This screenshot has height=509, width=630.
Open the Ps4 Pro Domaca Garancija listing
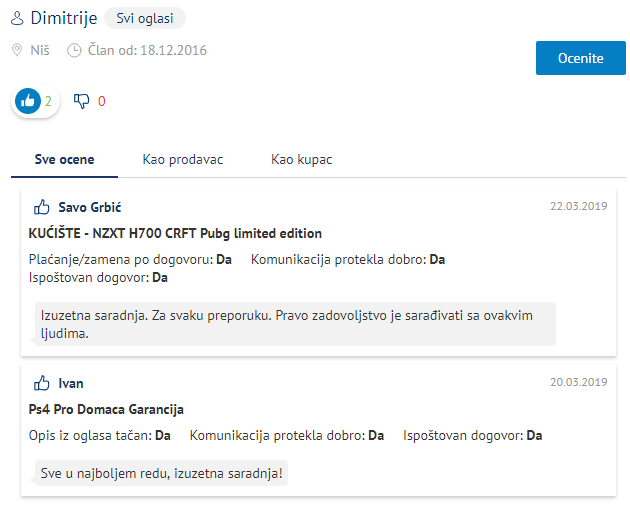coord(107,409)
